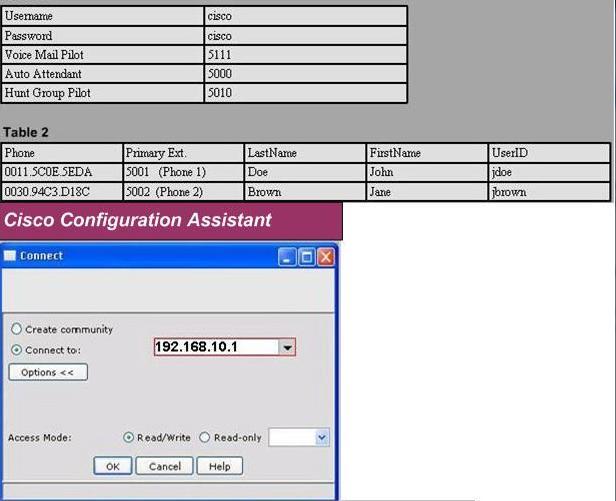This screenshot has width=616, height=501.
Task: Click the Auto Attendant 5000 value
Action: click(306, 73)
